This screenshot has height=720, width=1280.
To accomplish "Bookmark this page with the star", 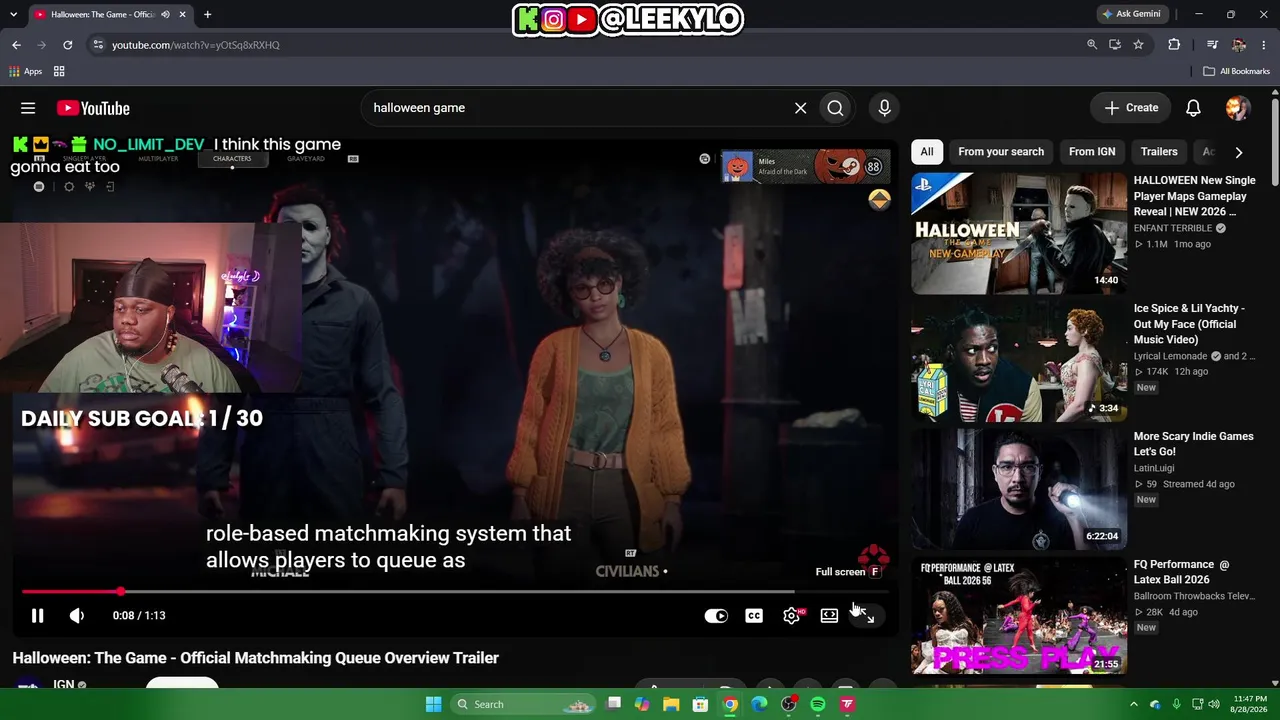I will (x=1138, y=45).
